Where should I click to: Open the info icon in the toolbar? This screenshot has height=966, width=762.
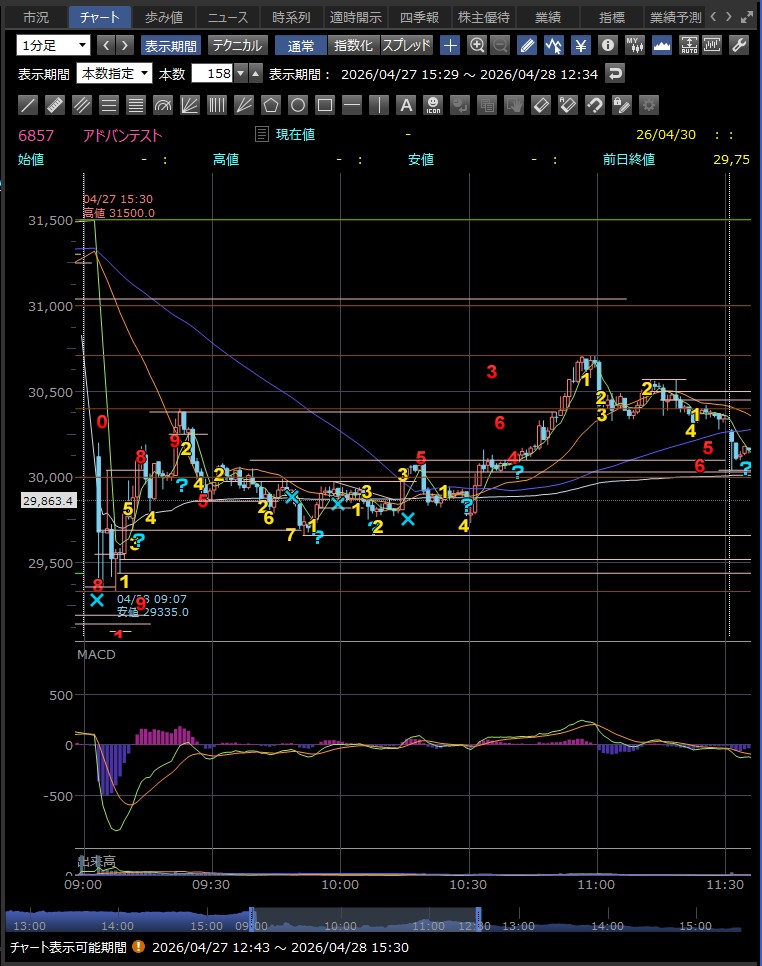[x=607, y=46]
